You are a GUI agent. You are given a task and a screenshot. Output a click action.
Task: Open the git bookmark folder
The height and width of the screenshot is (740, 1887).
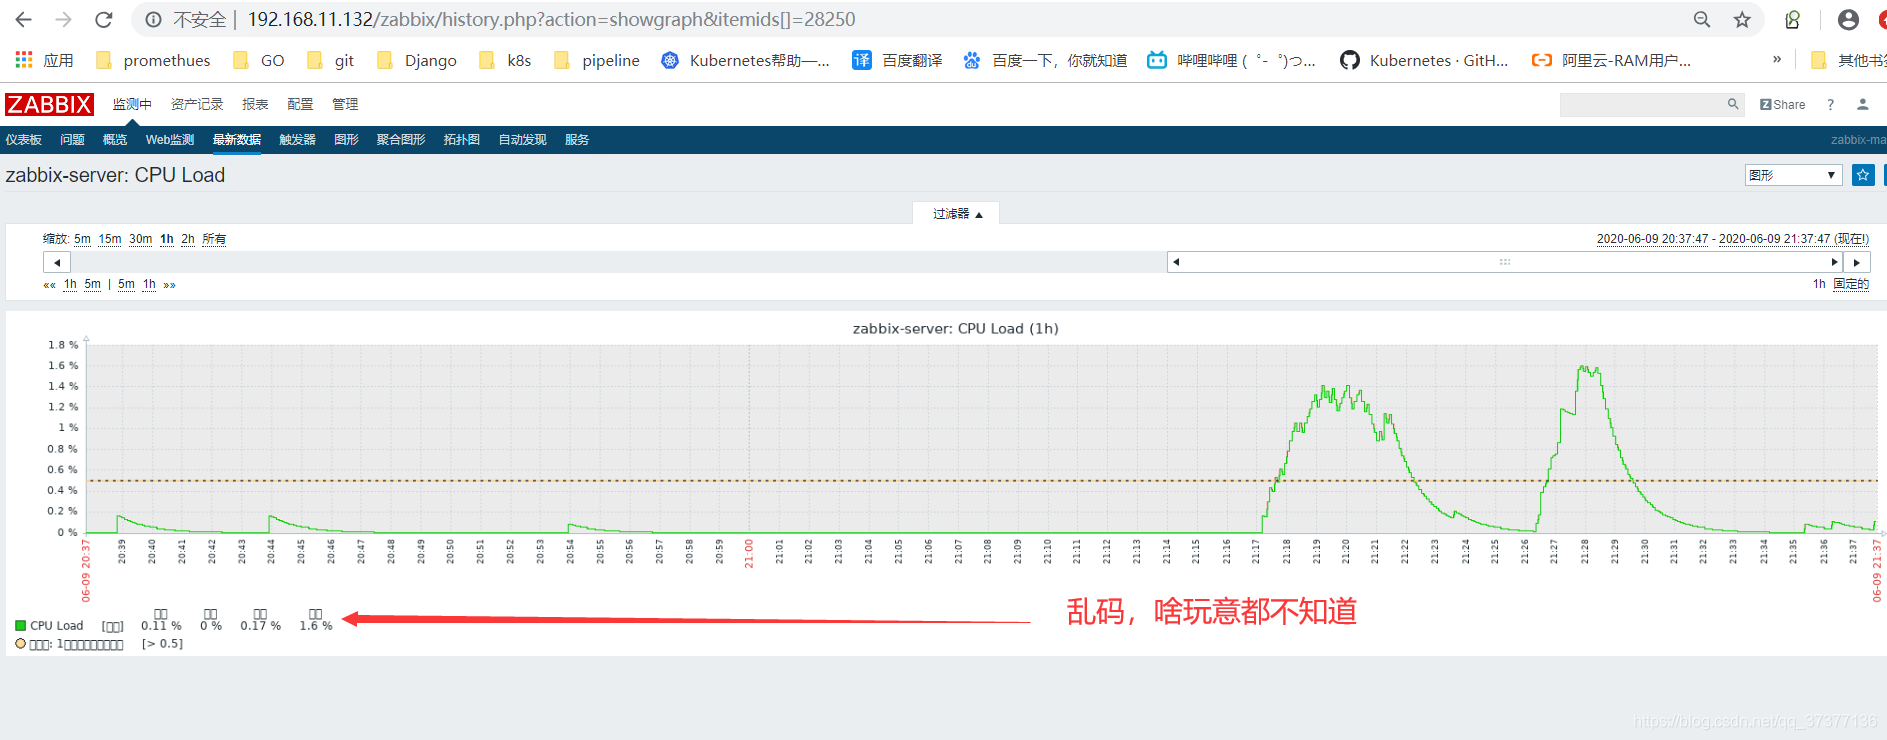coord(330,60)
